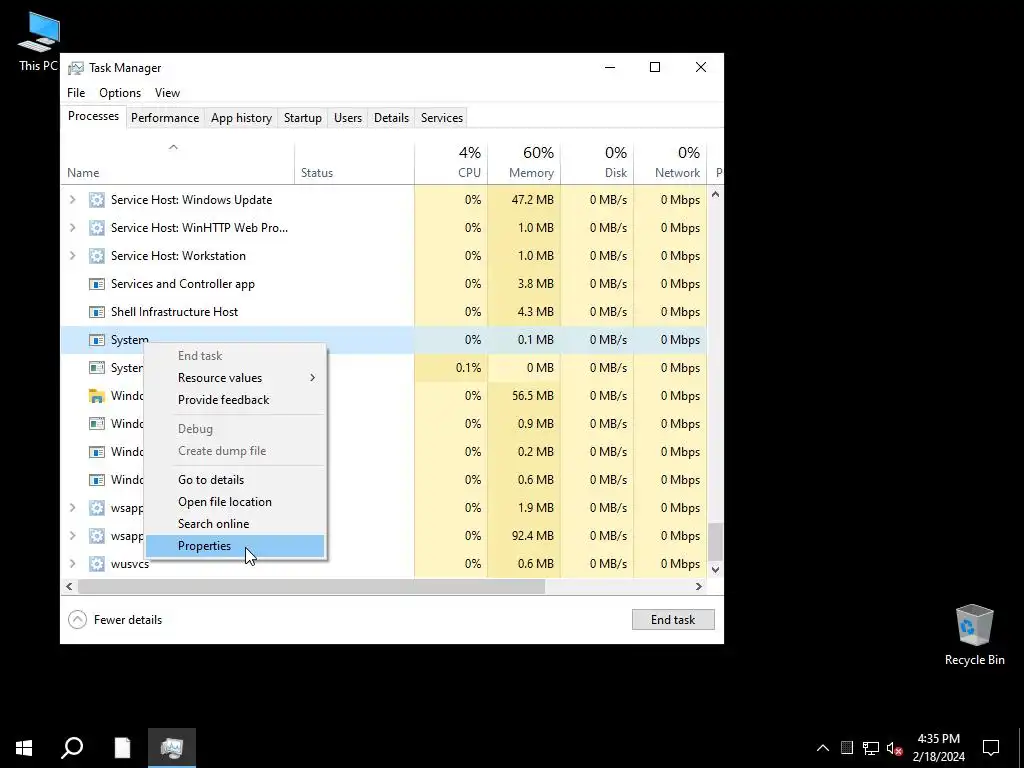The image size is (1024, 768).
Task: Switch to the Performance tab
Action: (x=165, y=118)
